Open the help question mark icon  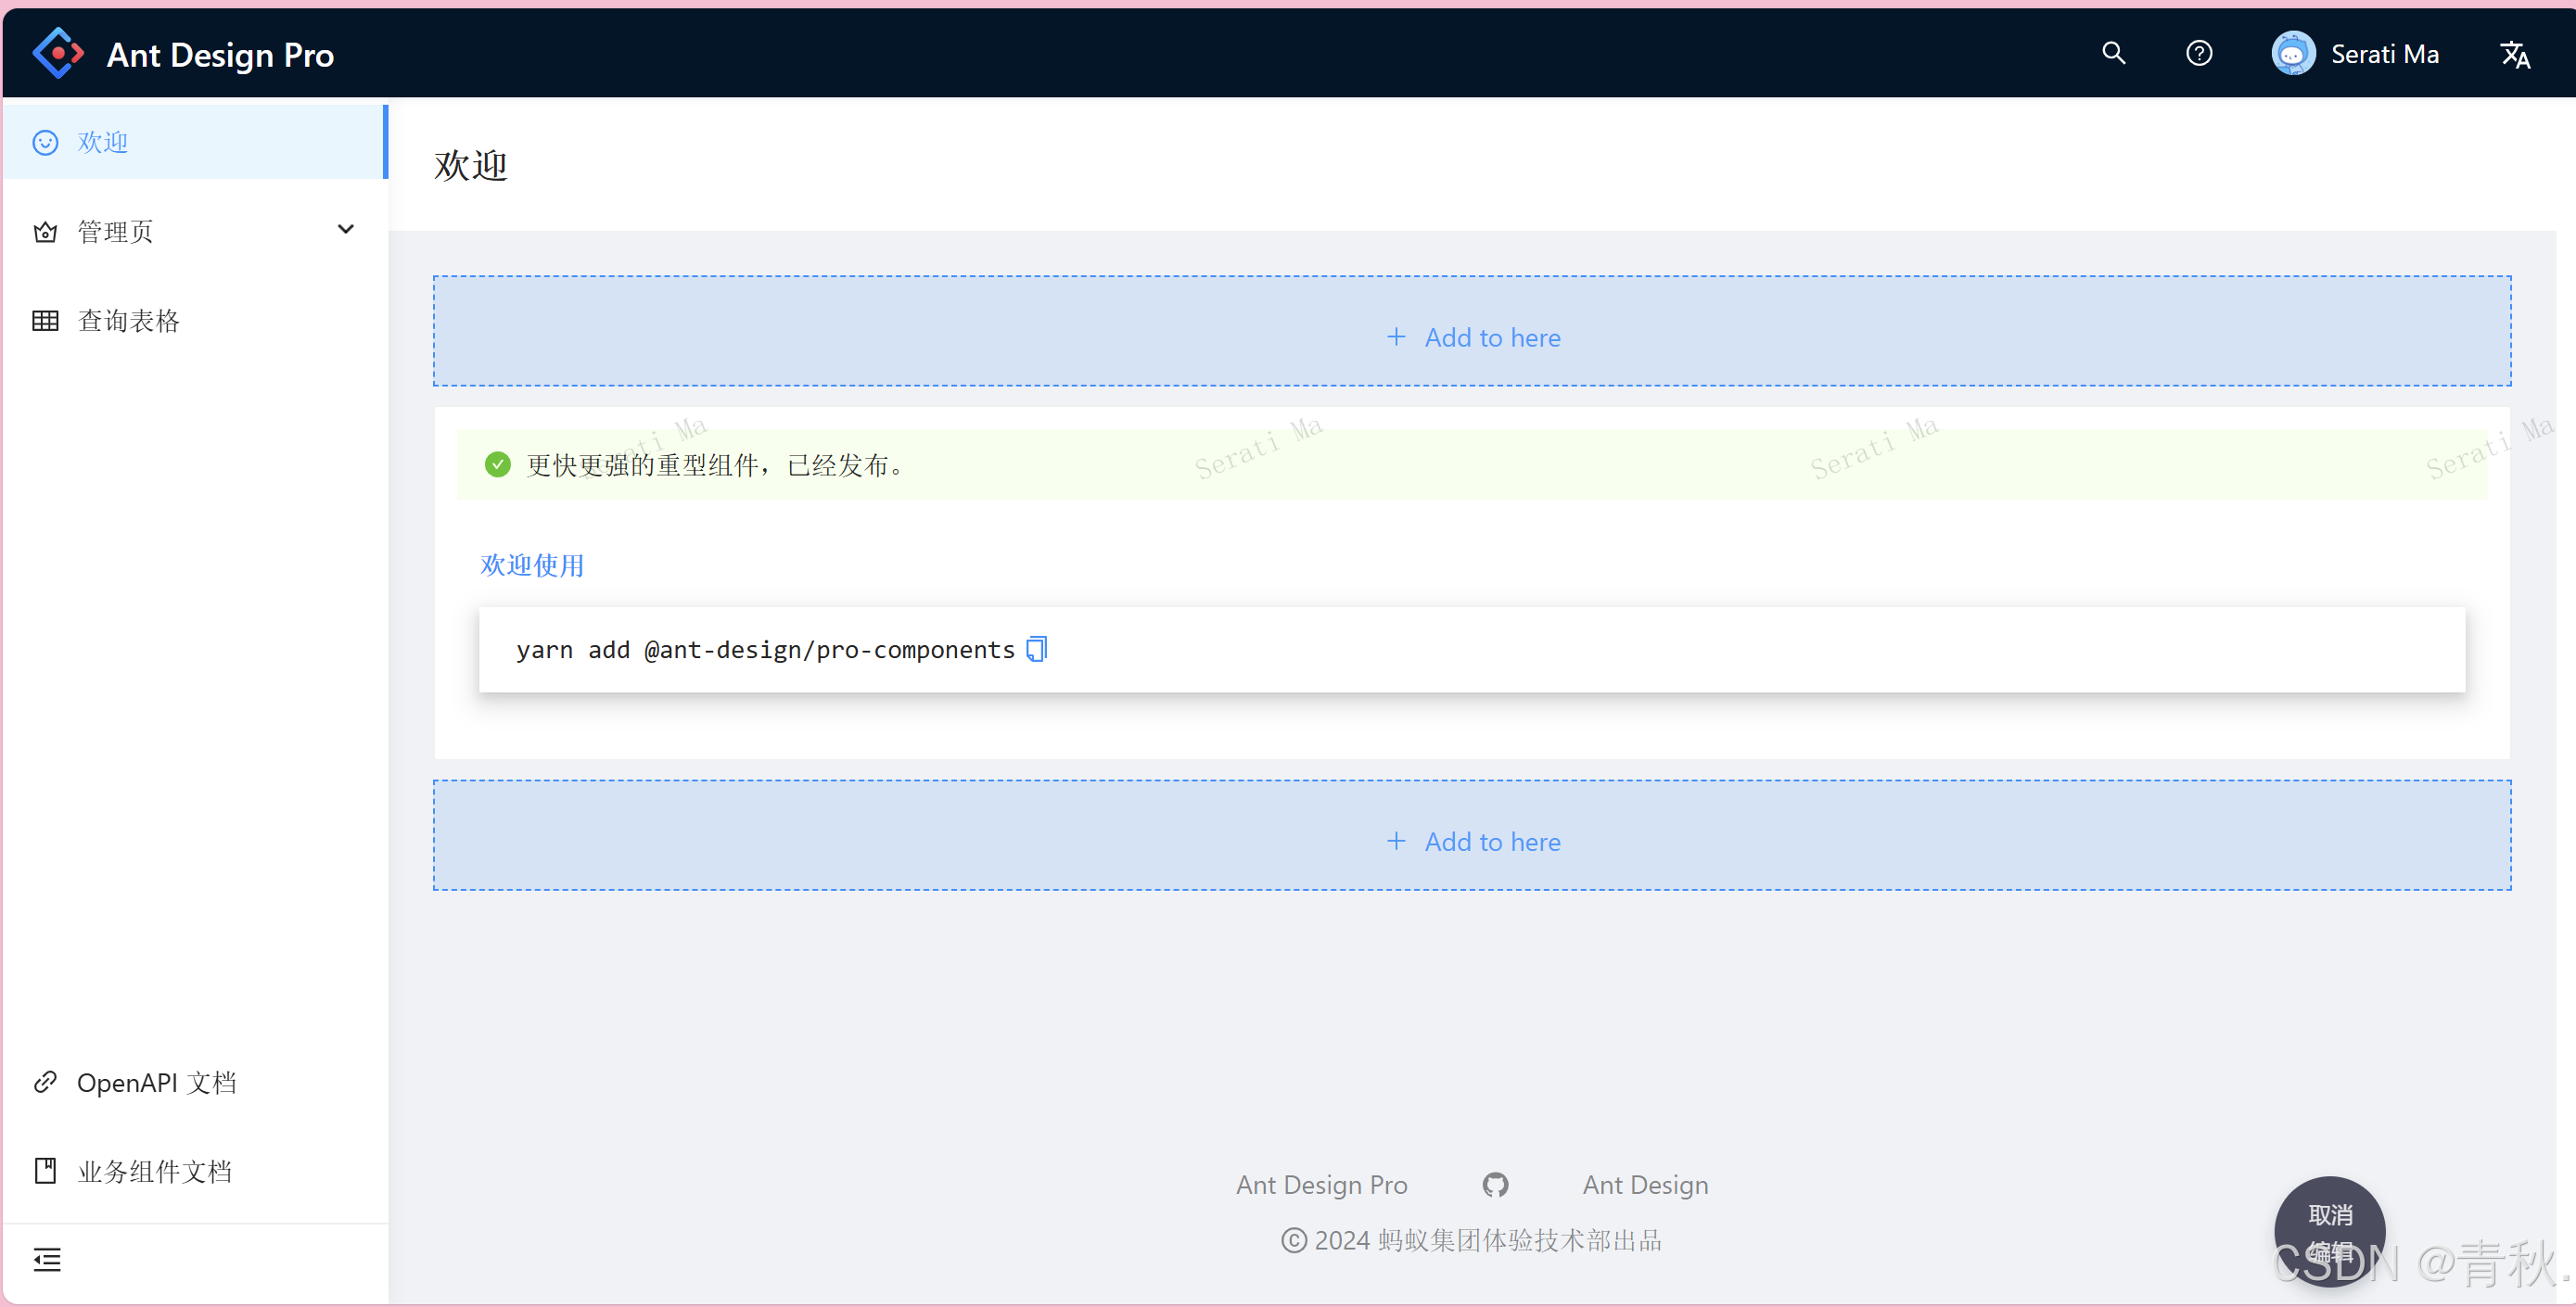[x=2198, y=53]
